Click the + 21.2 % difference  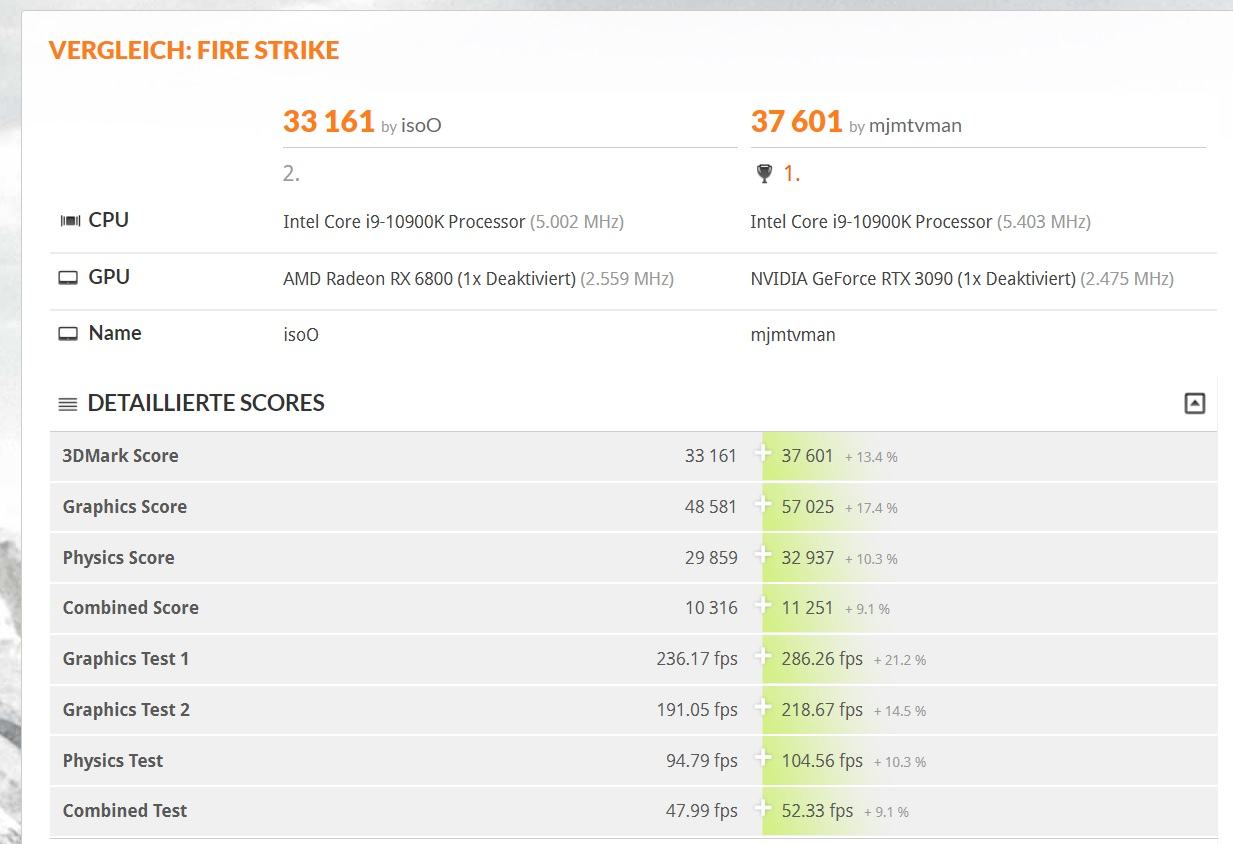click(x=900, y=660)
